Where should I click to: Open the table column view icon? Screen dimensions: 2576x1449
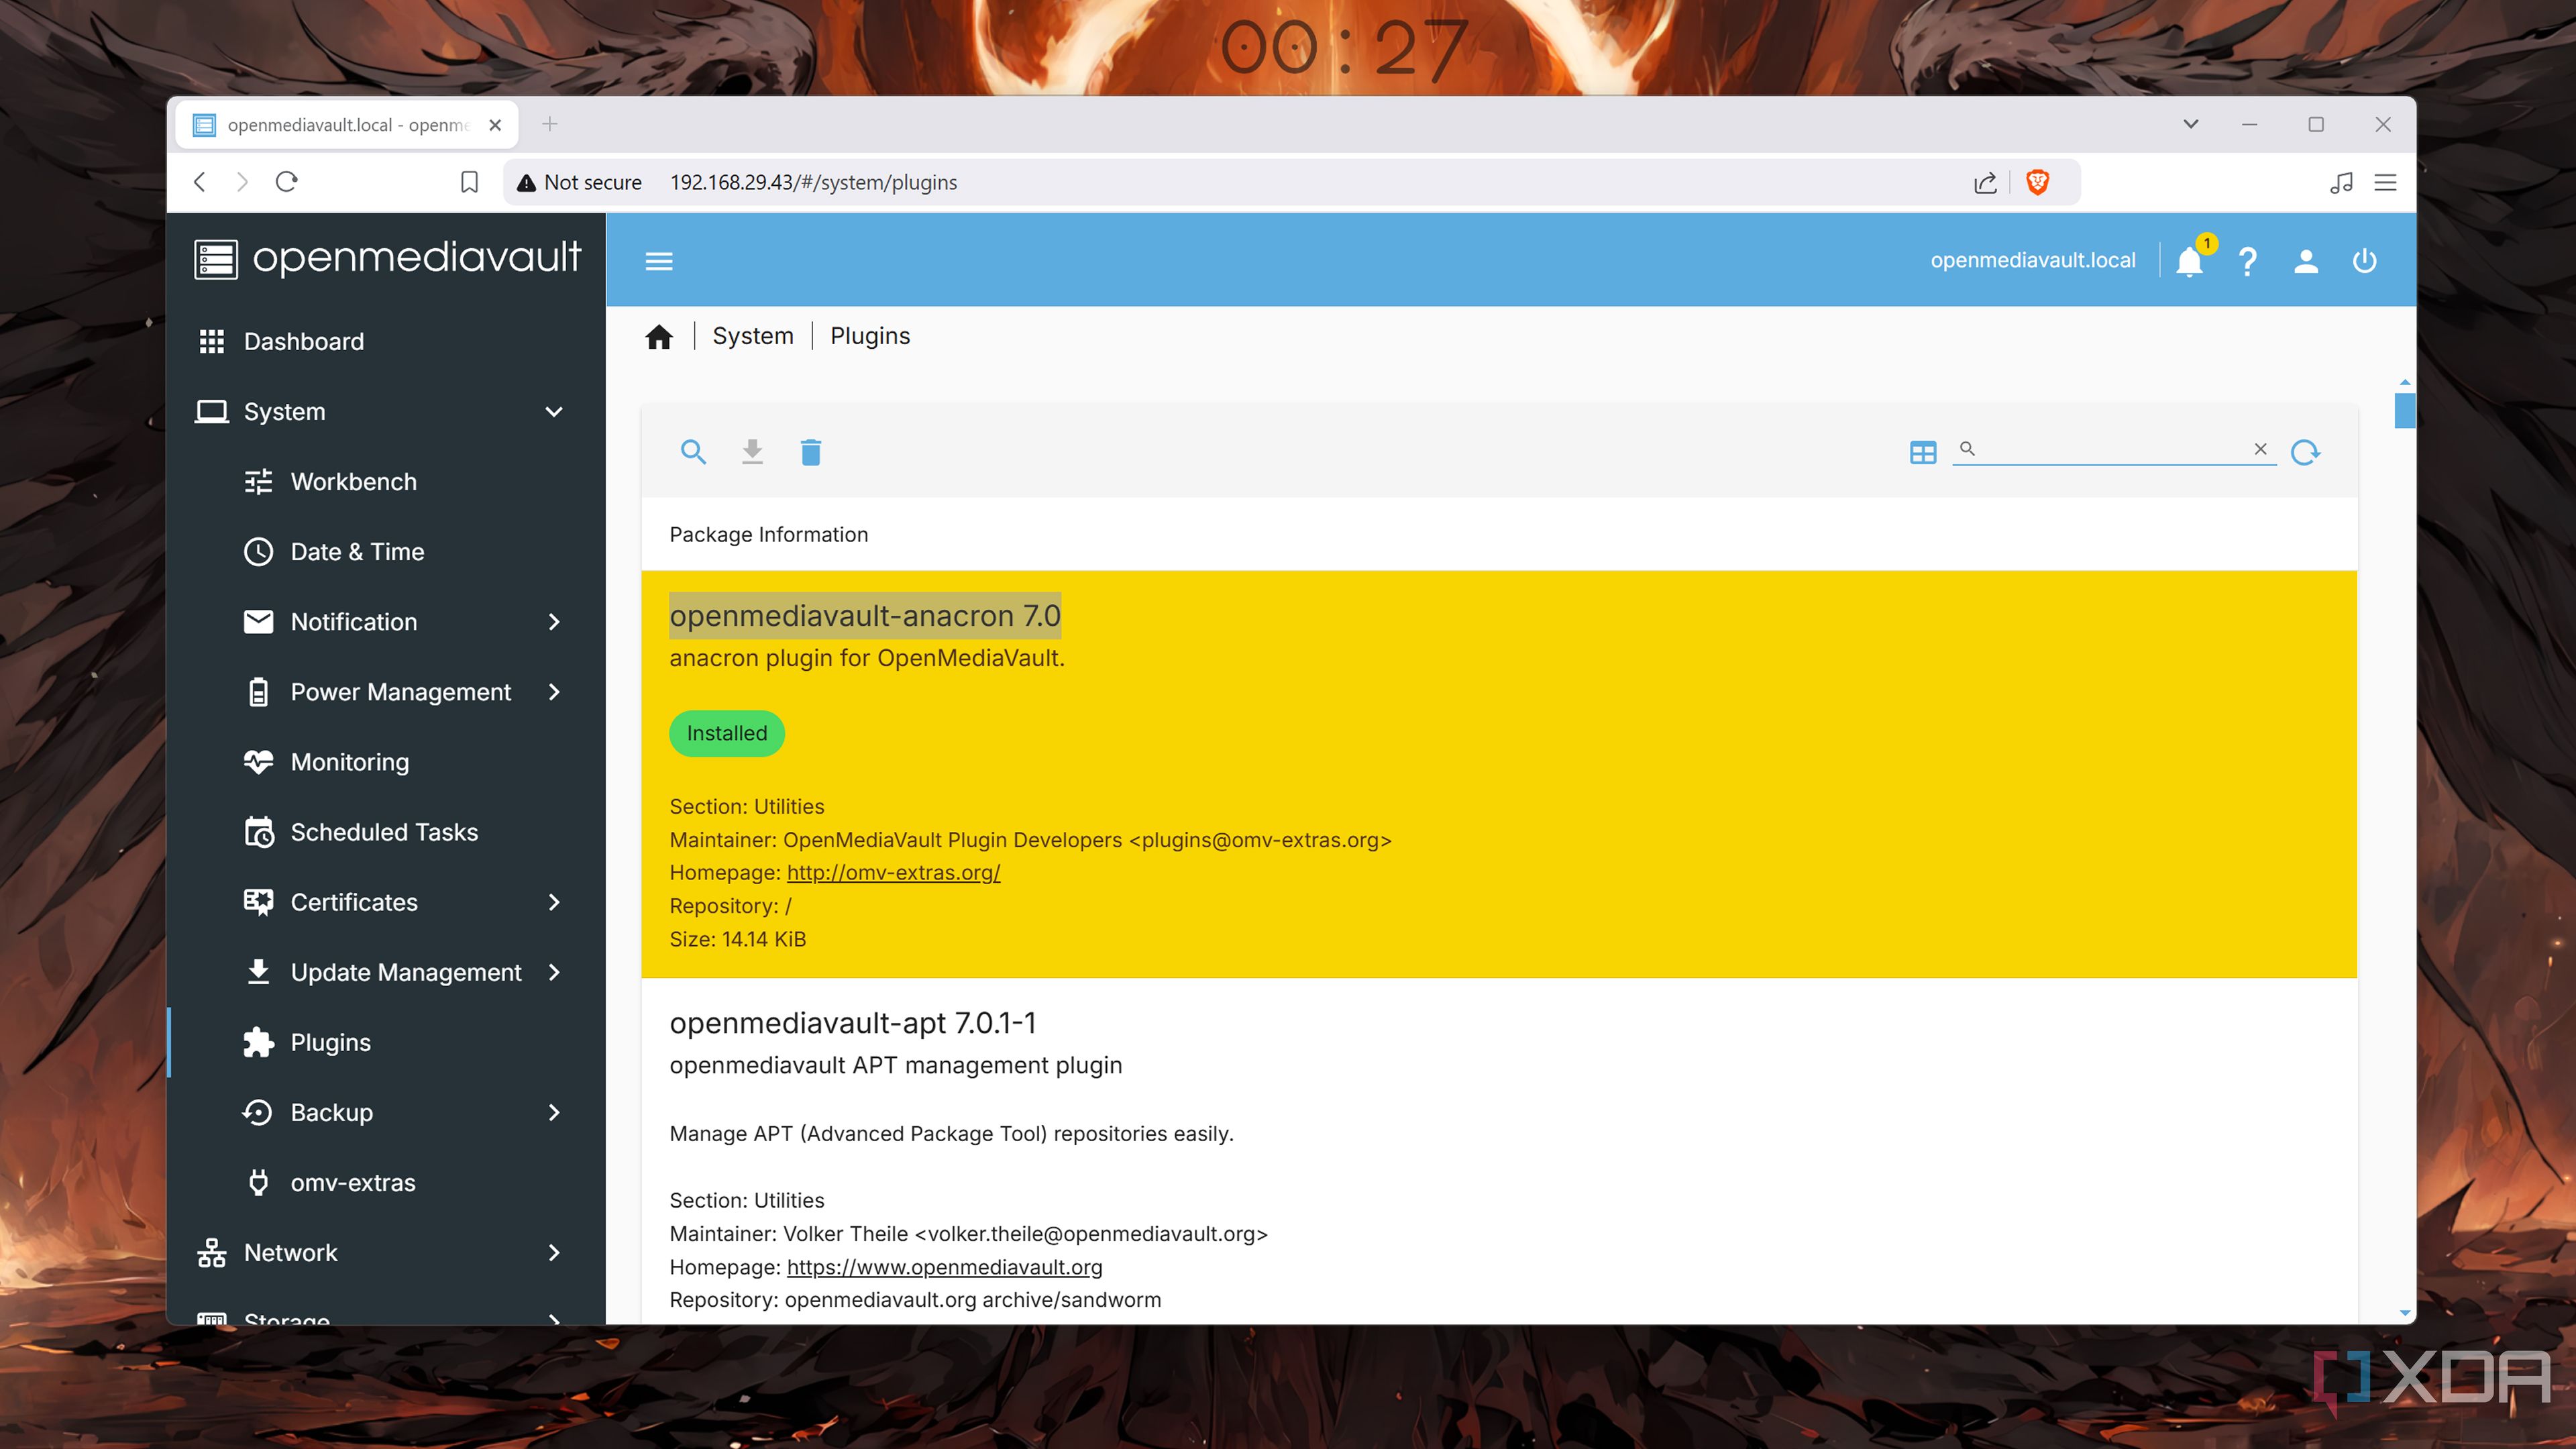[1922, 452]
